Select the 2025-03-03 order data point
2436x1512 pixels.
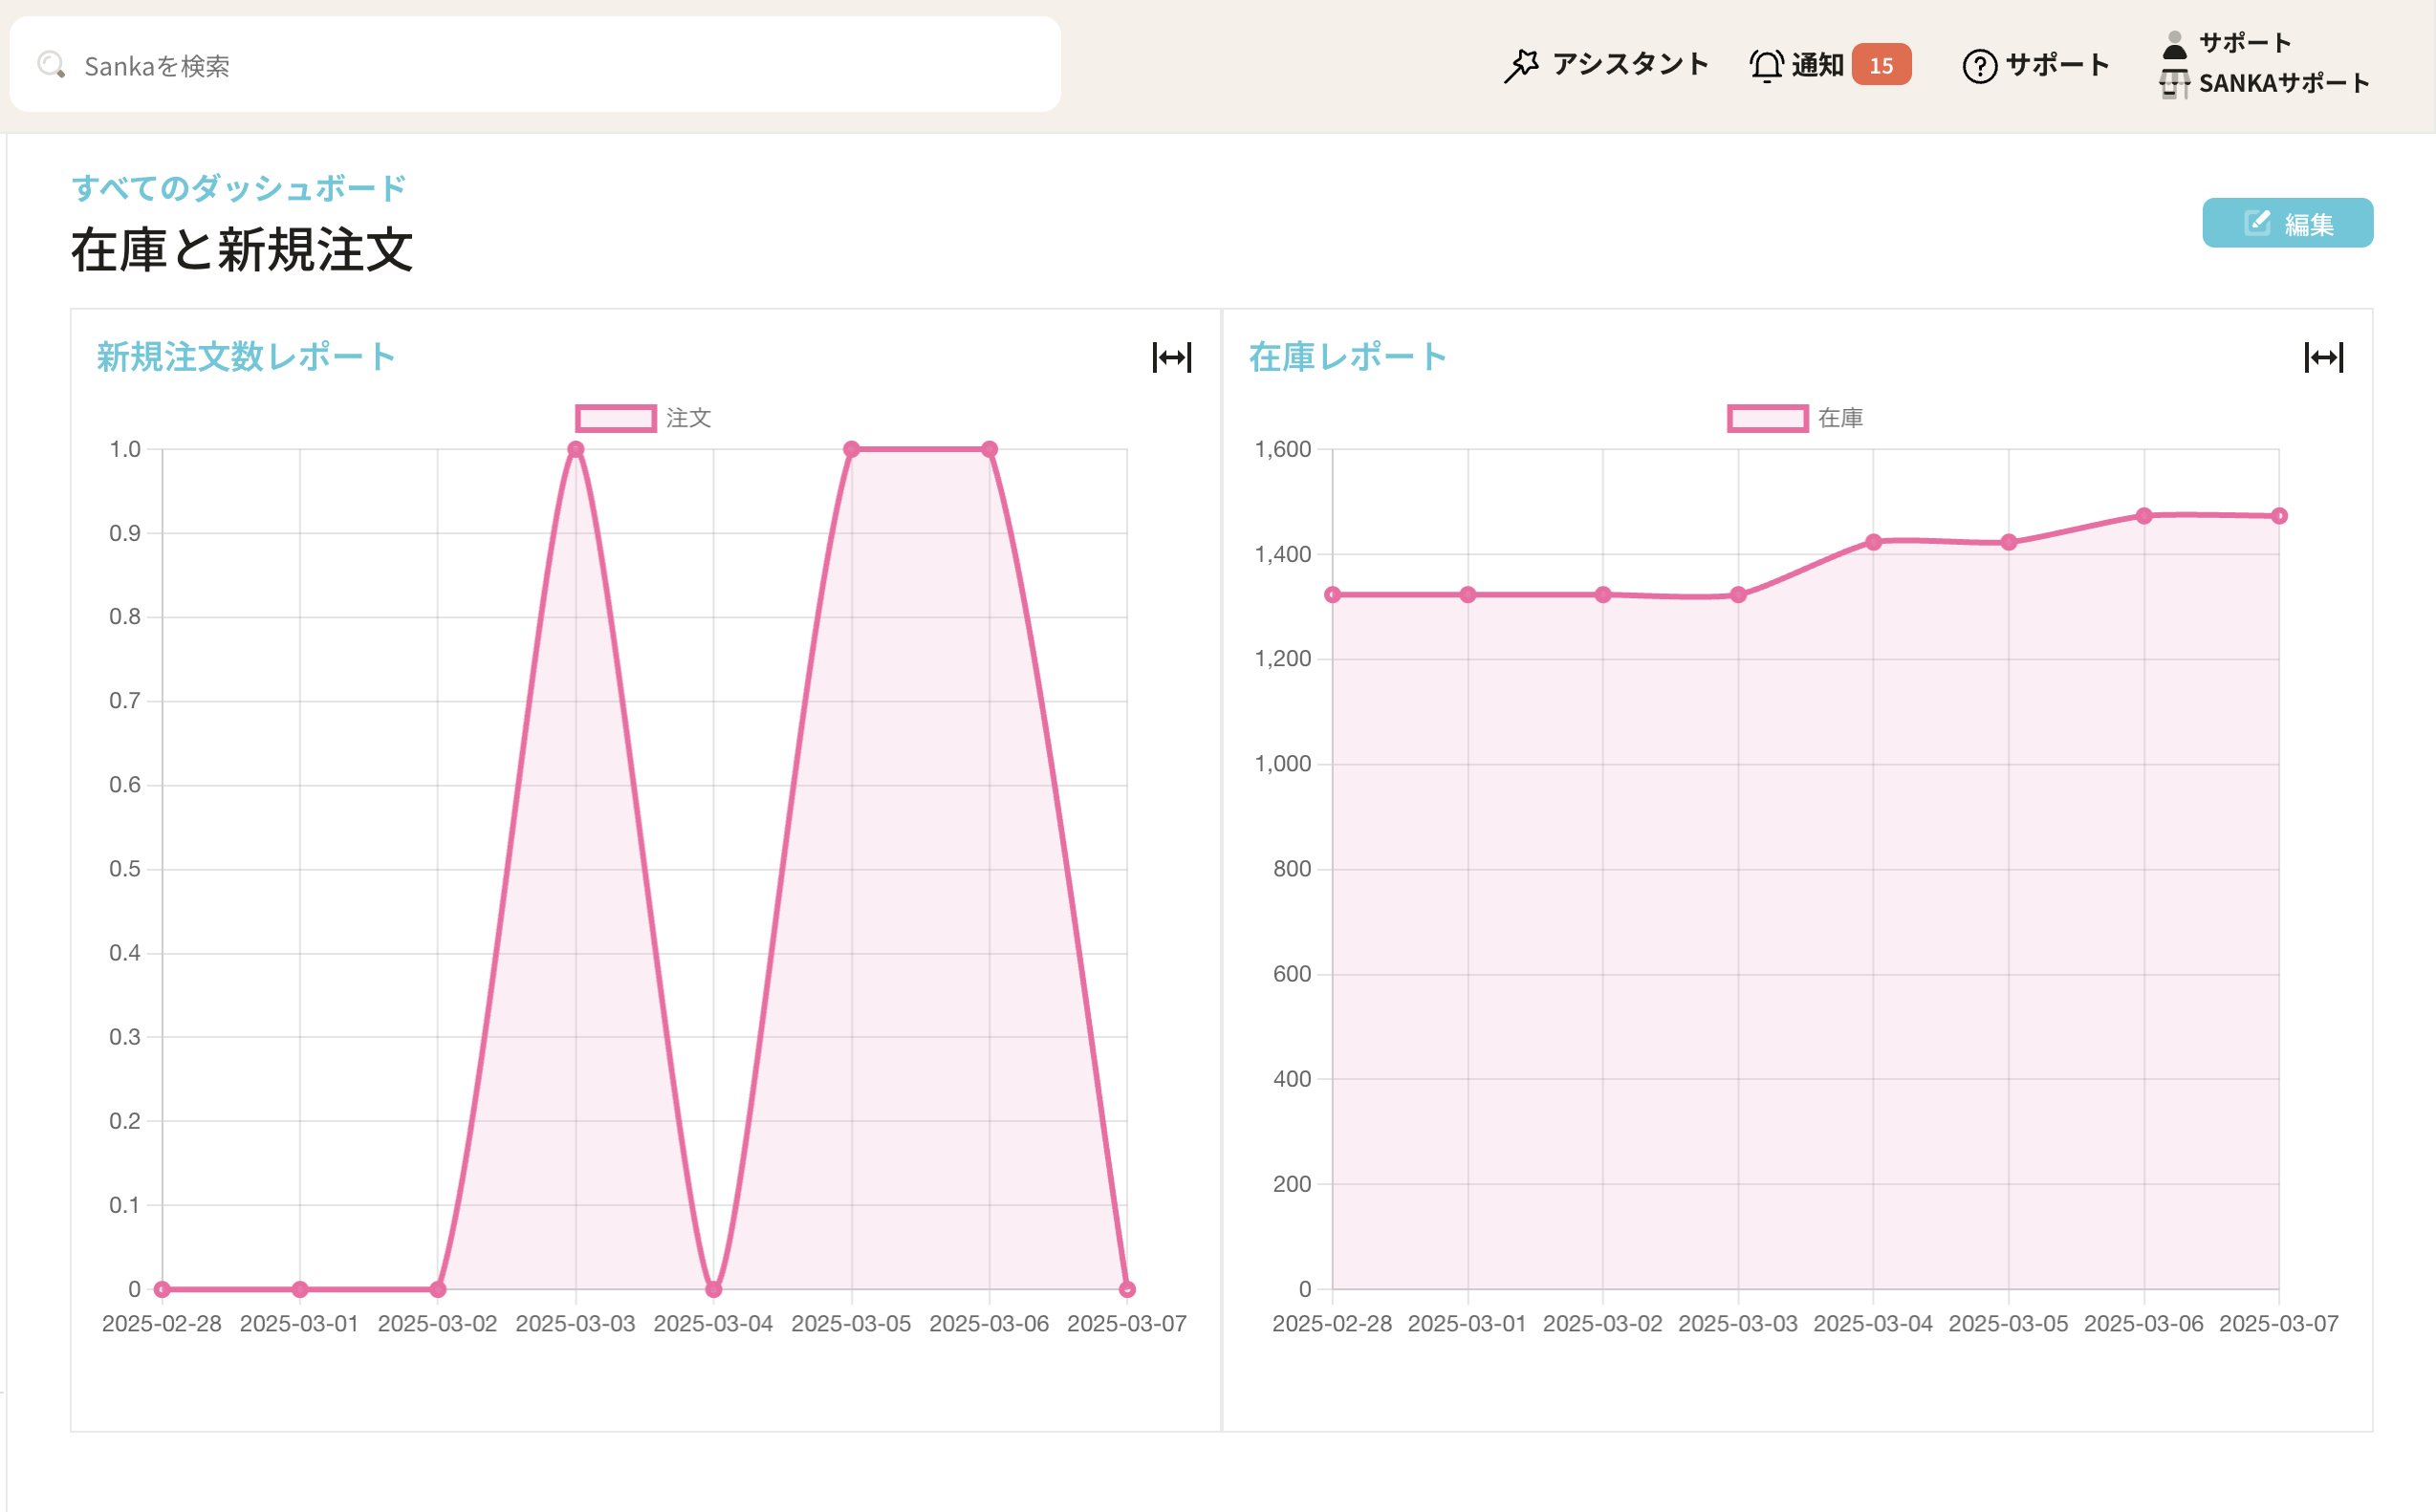point(575,450)
